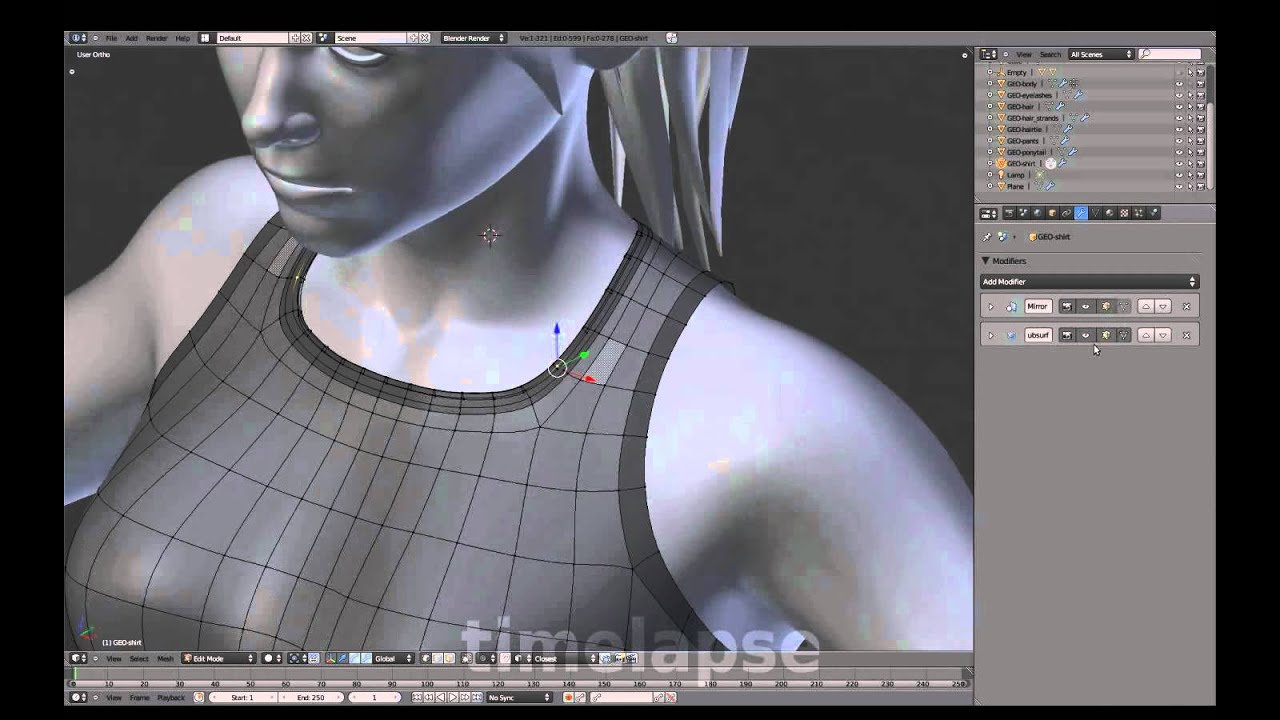Select the Particles properties tab
1280x720 pixels.
point(1139,213)
